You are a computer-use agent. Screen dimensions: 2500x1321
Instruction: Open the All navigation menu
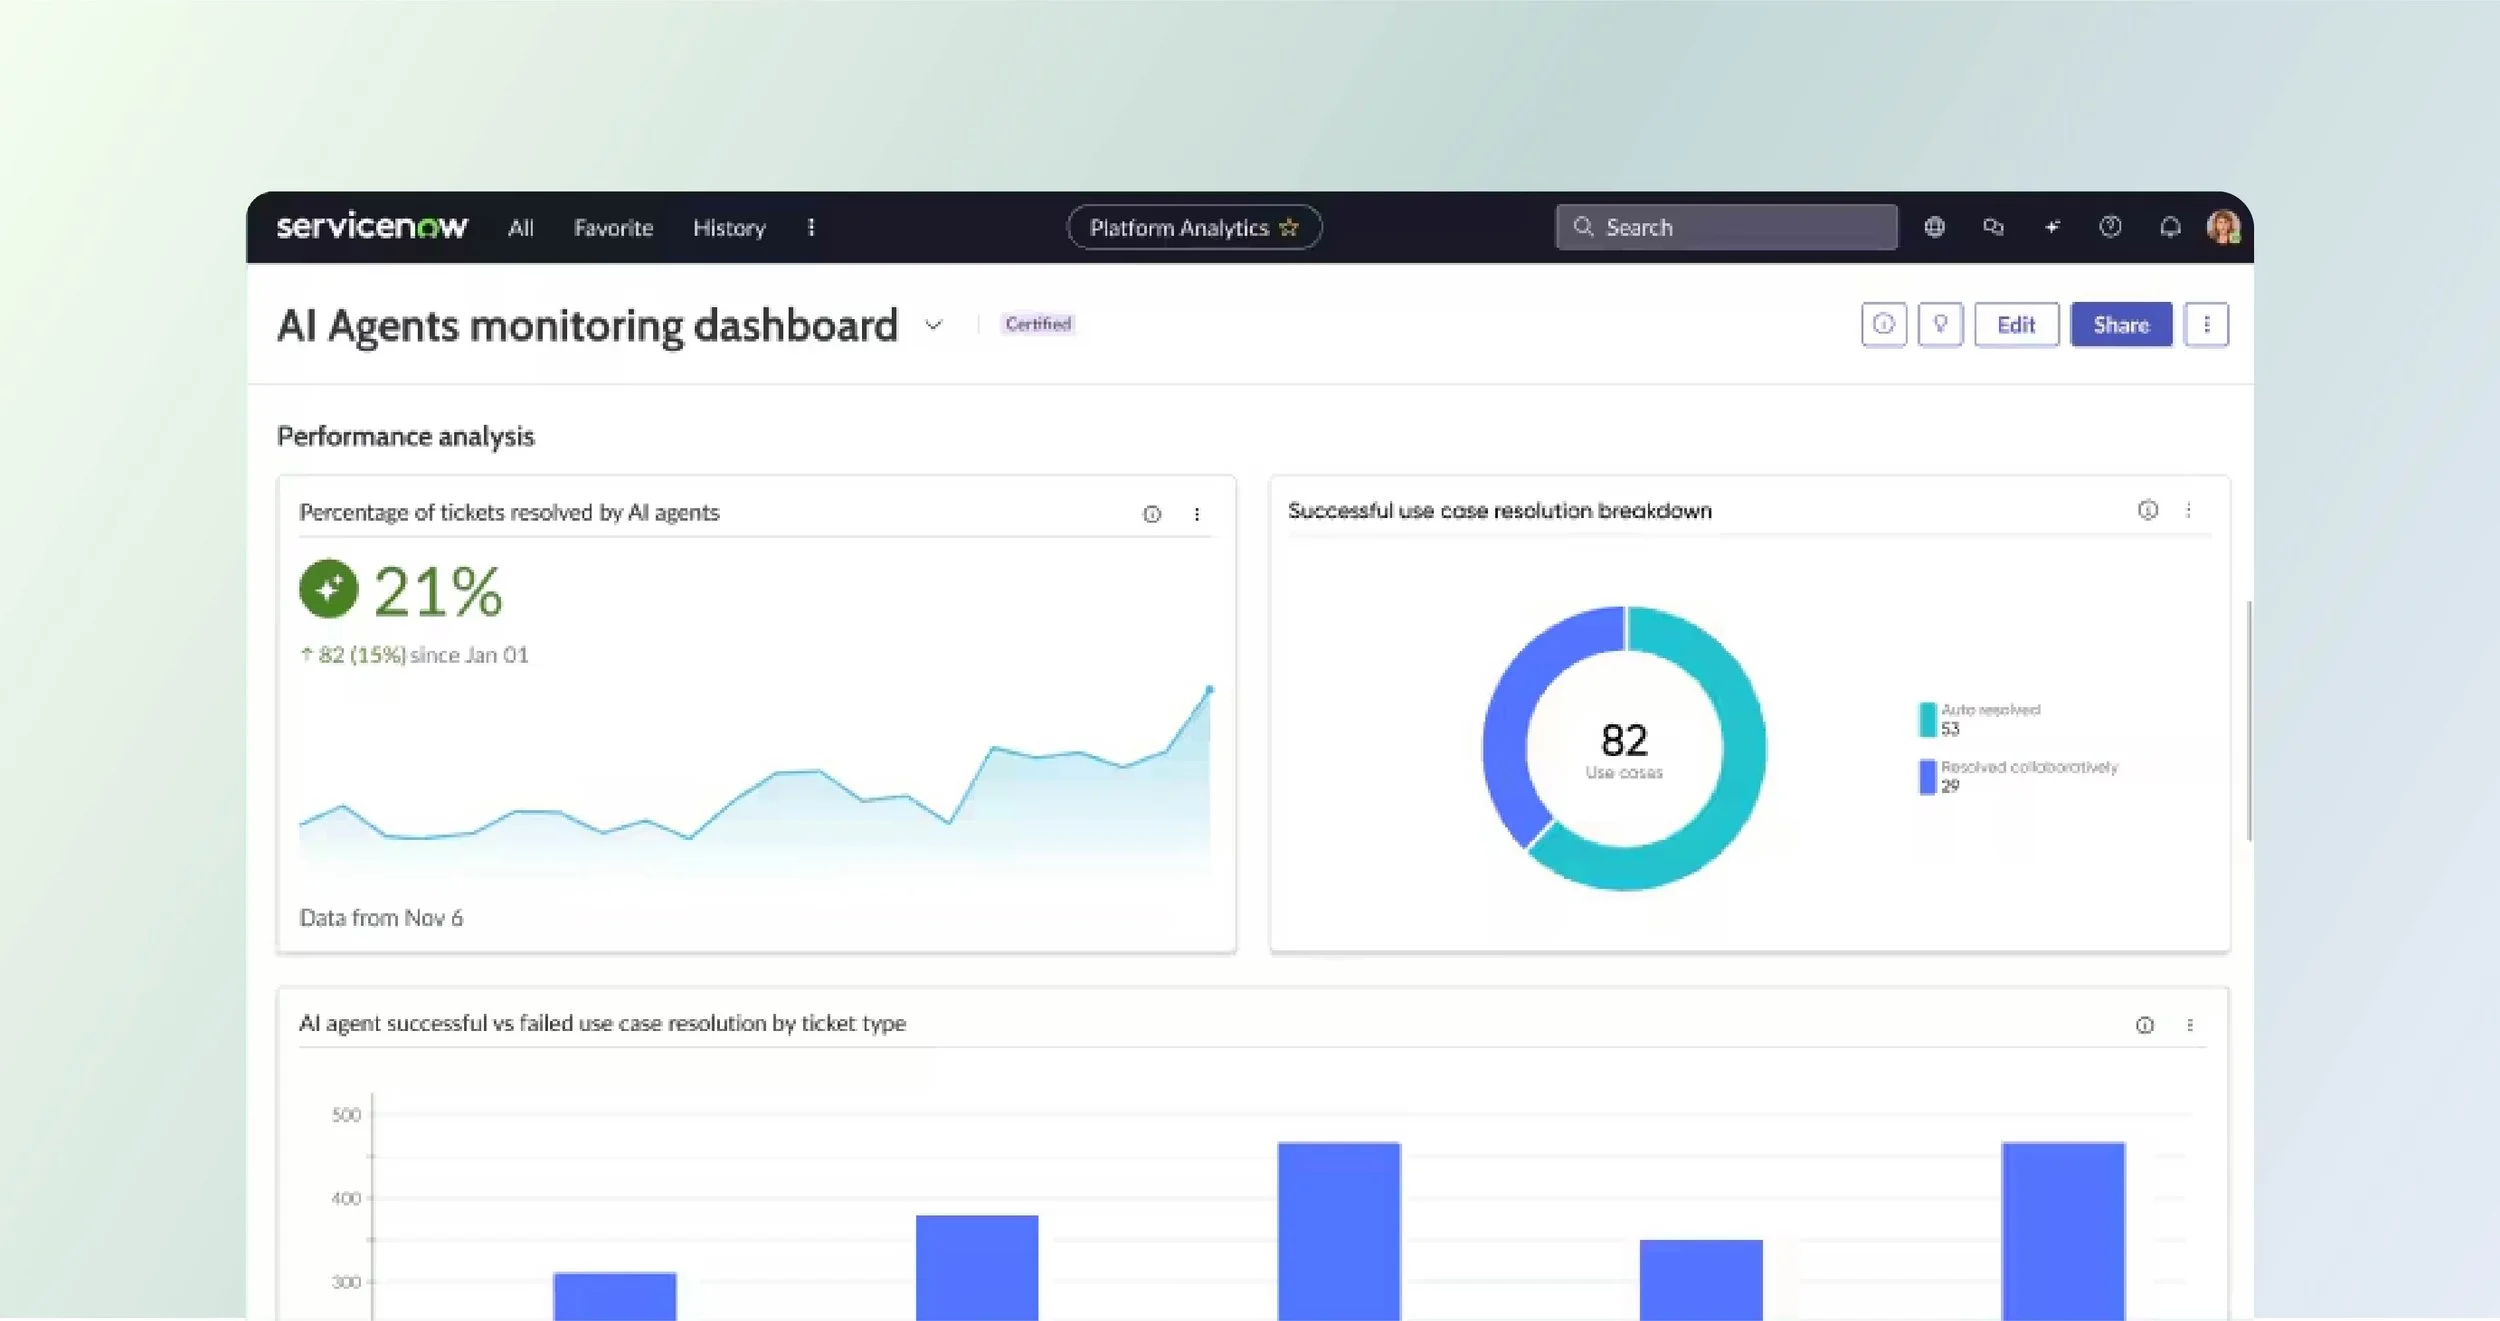(520, 228)
